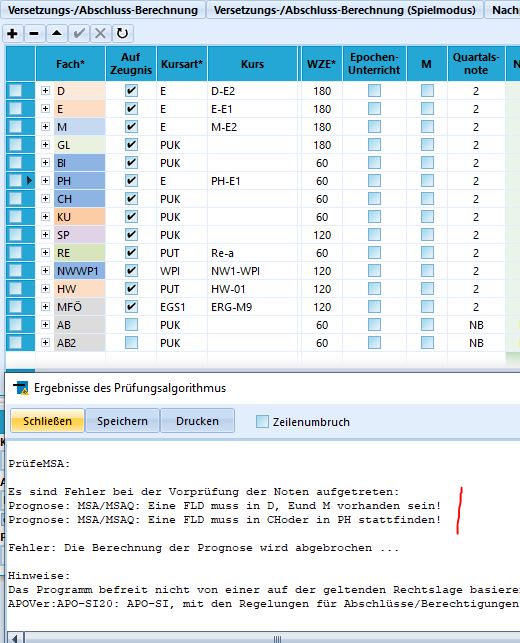Enable Epochen-Unterricht for row SP
This screenshot has width=520, height=643.
(x=374, y=235)
